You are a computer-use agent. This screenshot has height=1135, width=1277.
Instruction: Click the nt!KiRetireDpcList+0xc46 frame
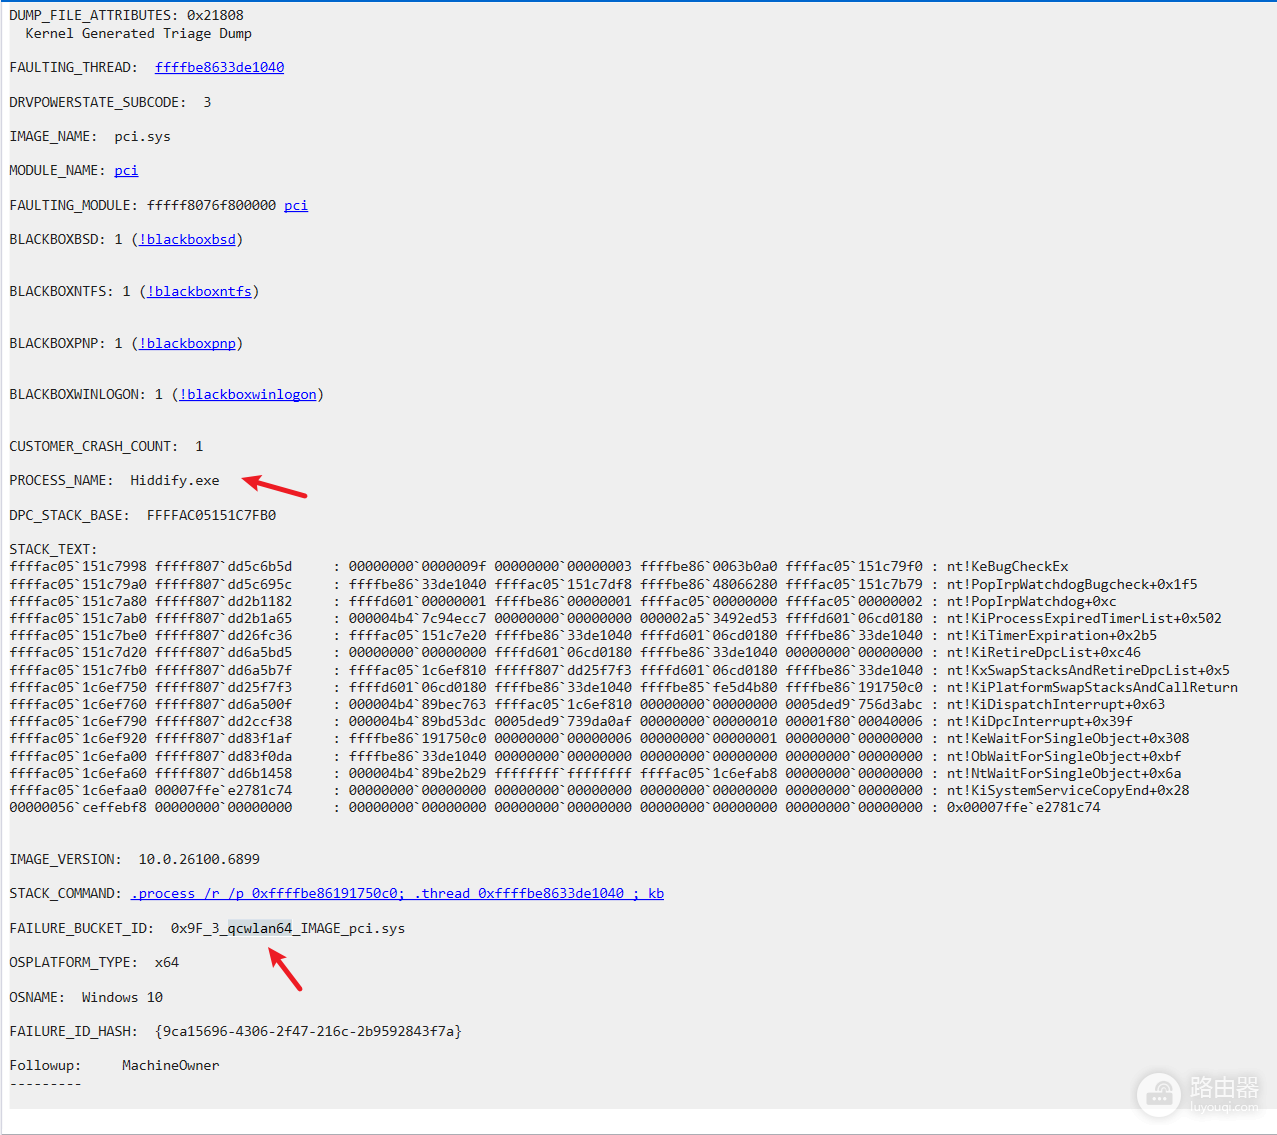(x=1043, y=652)
